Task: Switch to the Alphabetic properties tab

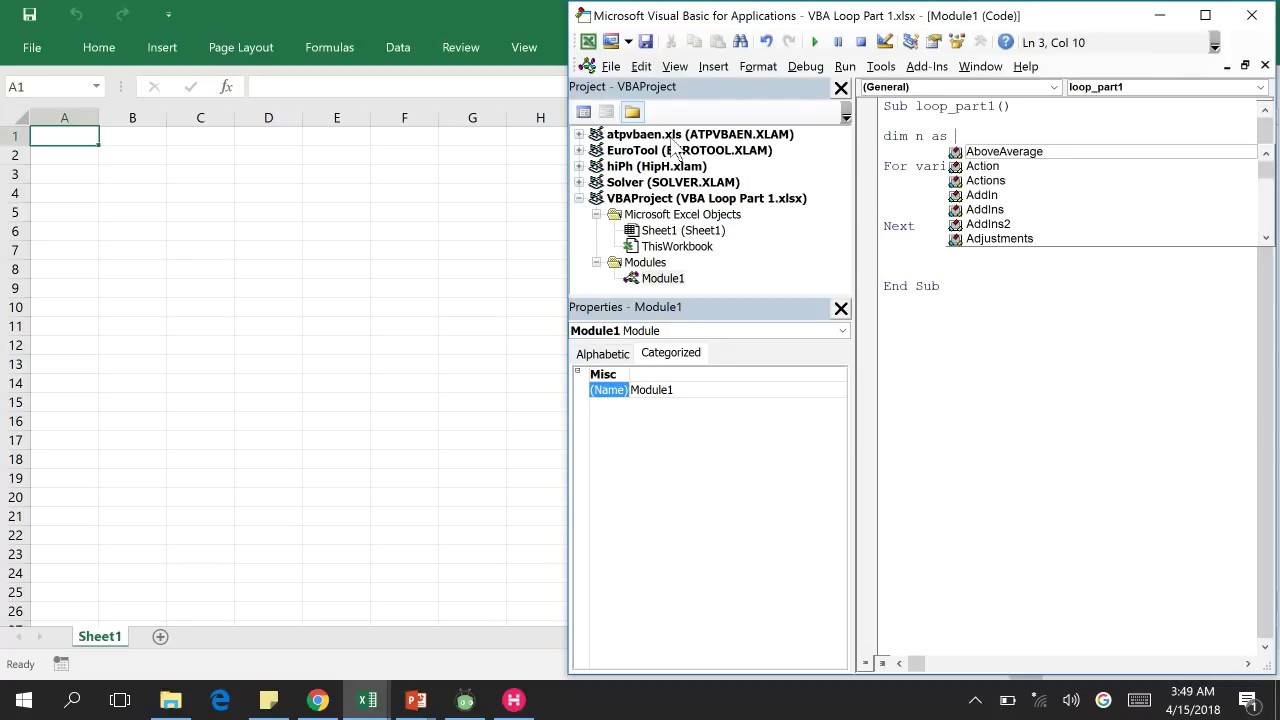Action: pyautogui.click(x=602, y=354)
